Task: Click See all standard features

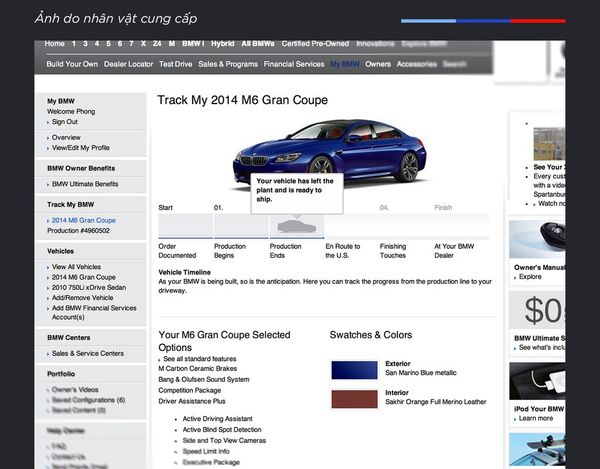Action: 199,359
